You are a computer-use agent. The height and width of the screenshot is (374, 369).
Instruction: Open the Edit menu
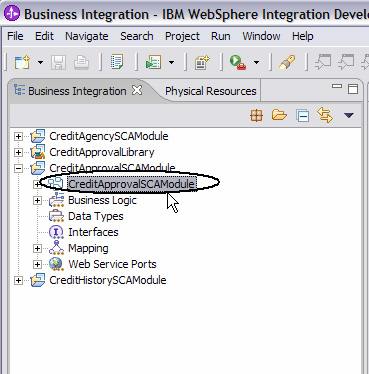(44, 36)
